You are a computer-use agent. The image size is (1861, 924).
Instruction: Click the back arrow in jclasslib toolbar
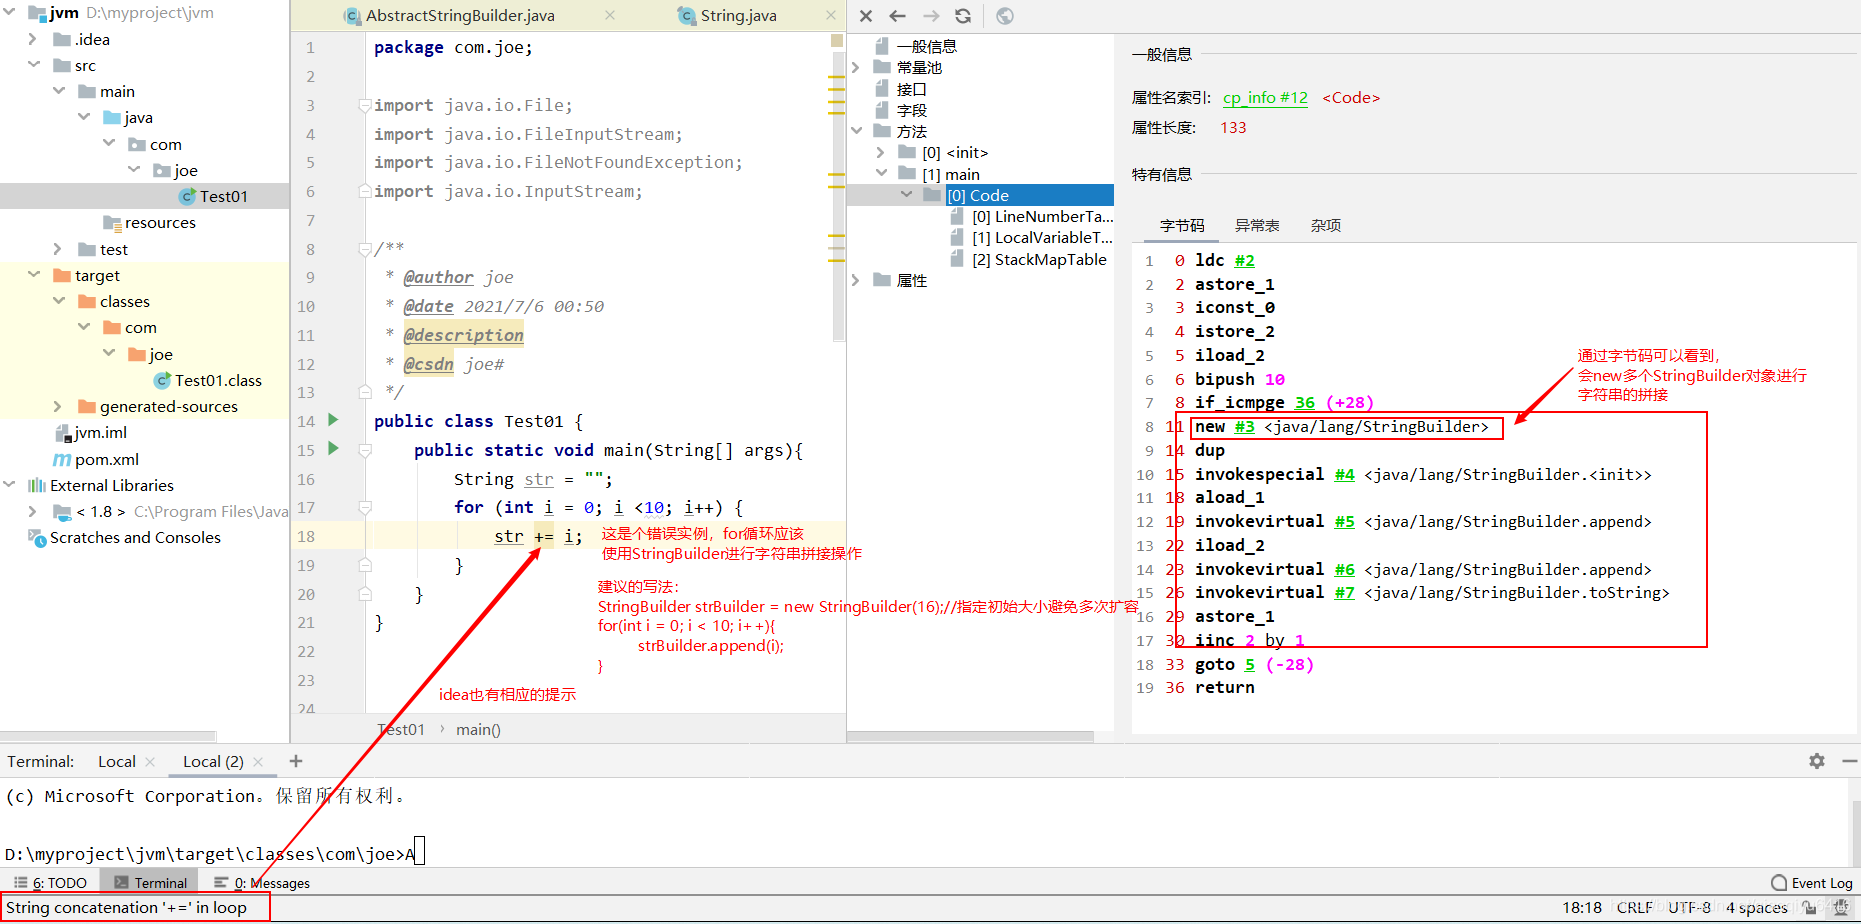pyautogui.click(x=898, y=16)
